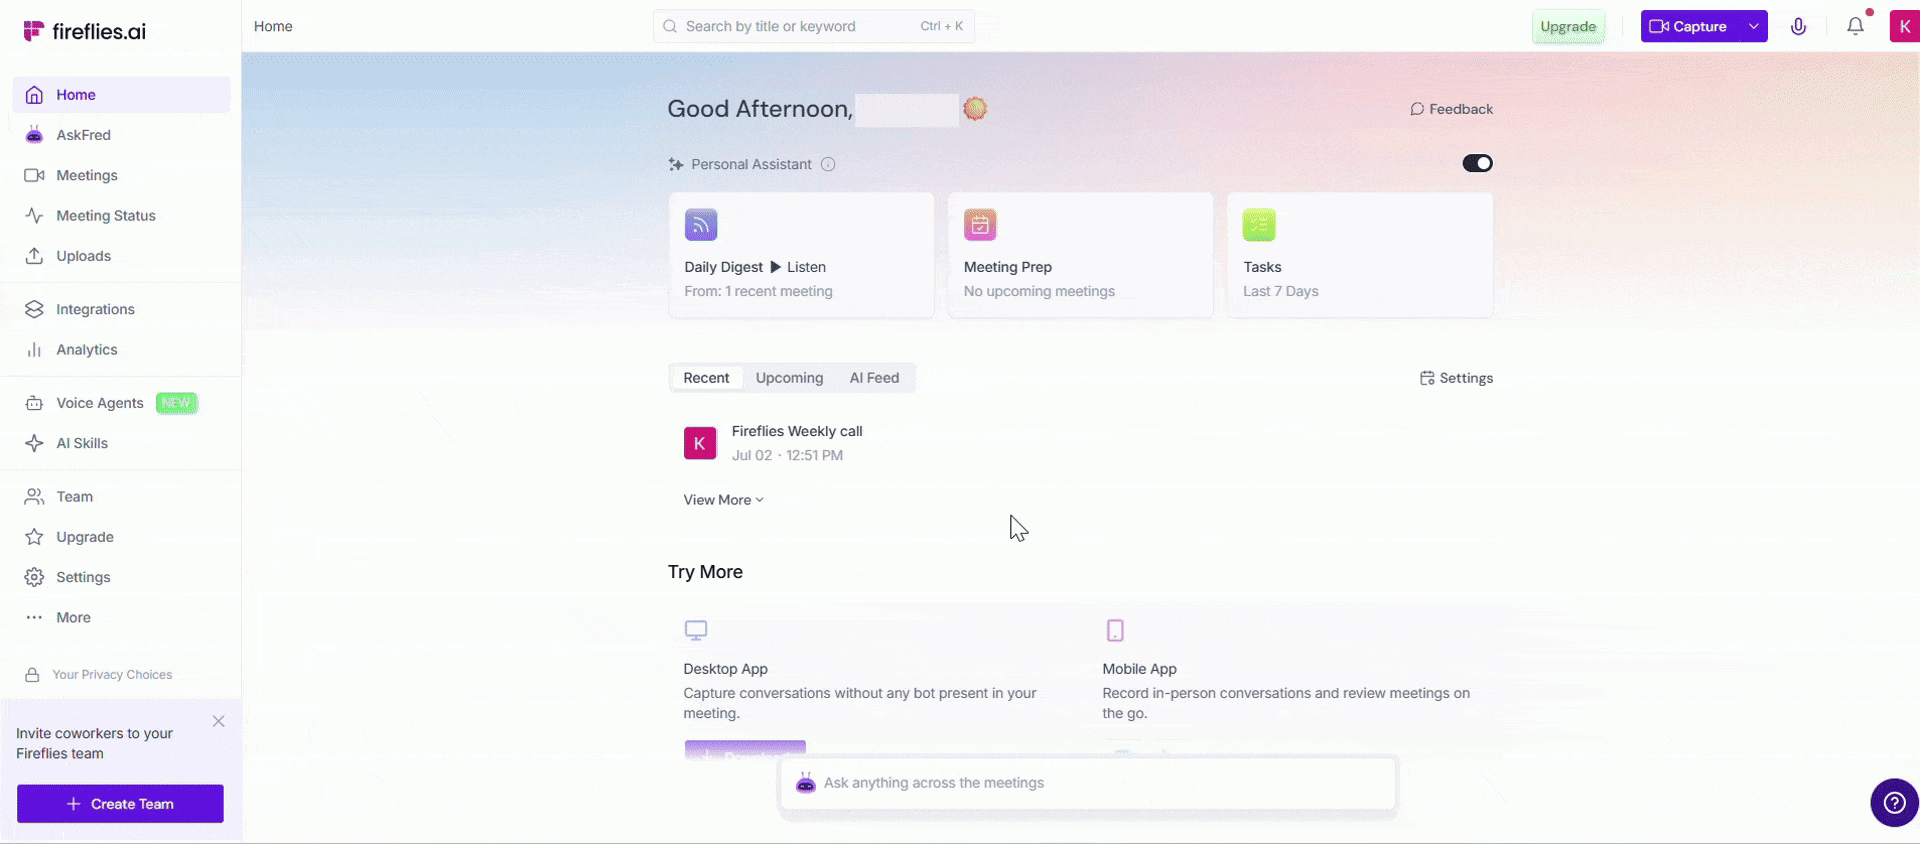Play the Daily Digest Listen button
Viewport: 1920px width, 844px height.
(x=797, y=267)
